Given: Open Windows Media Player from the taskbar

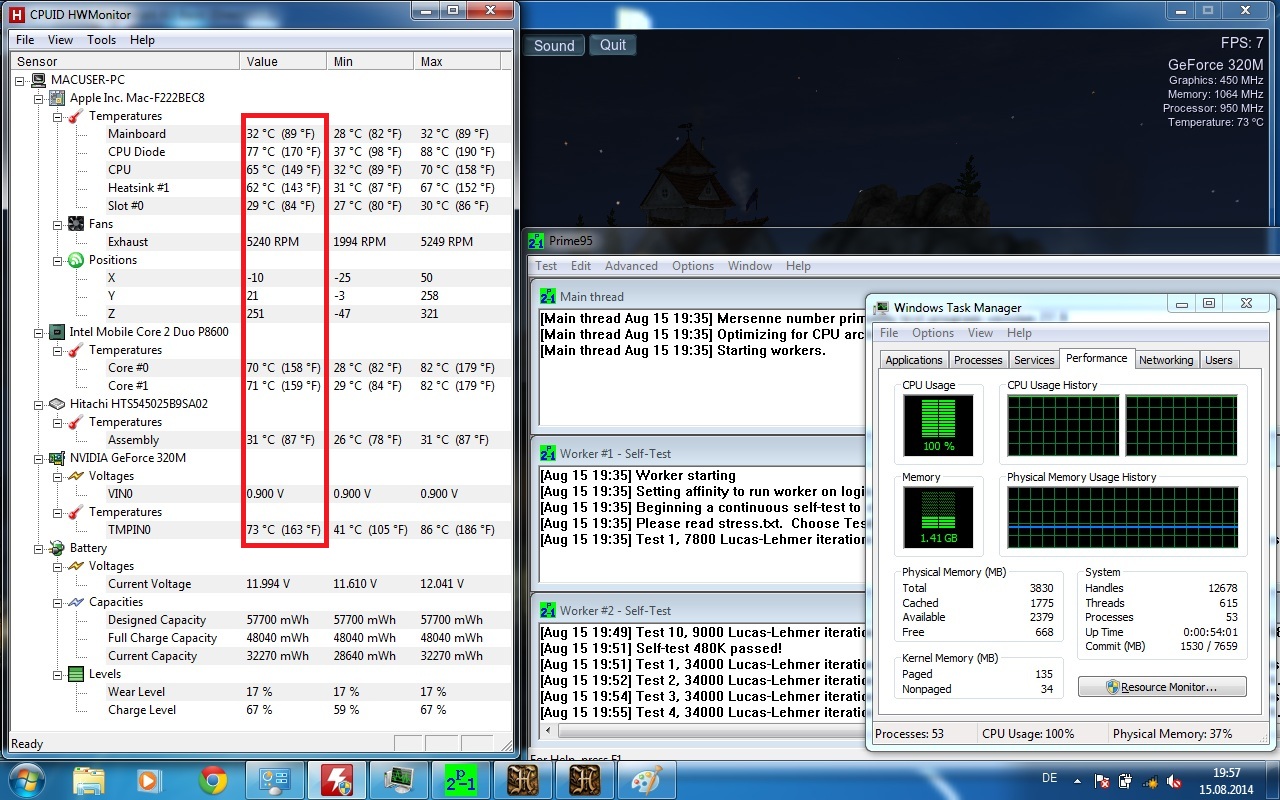Looking at the screenshot, I should click(x=150, y=780).
